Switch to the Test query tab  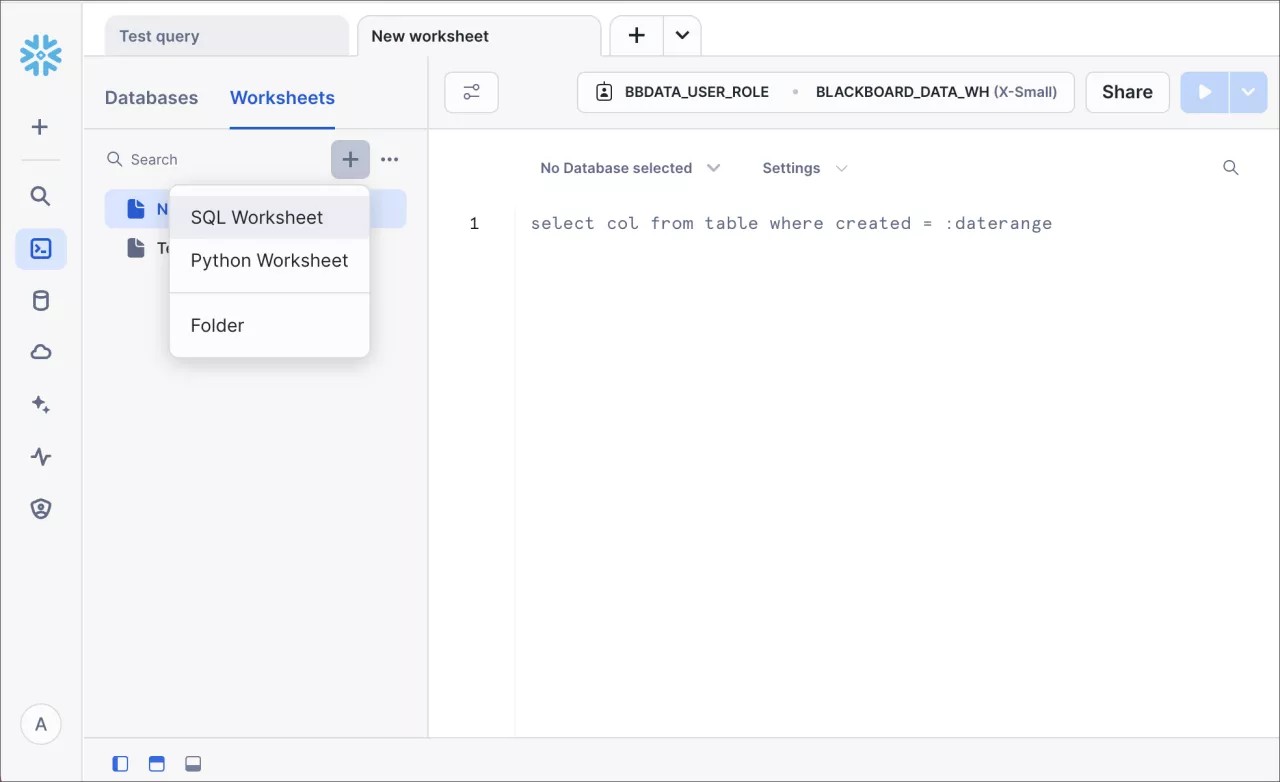[159, 36]
